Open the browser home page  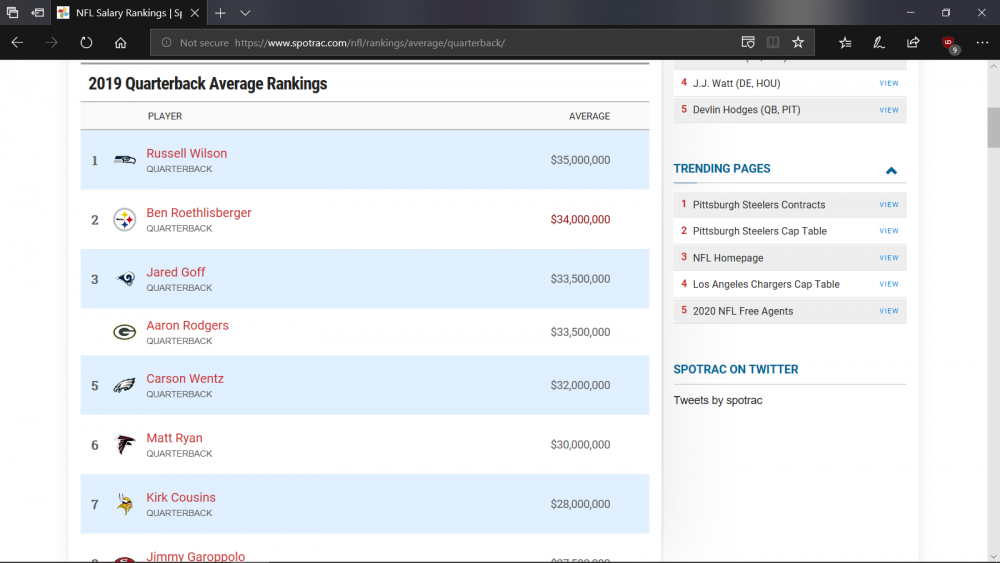pyautogui.click(x=121, y=43)
